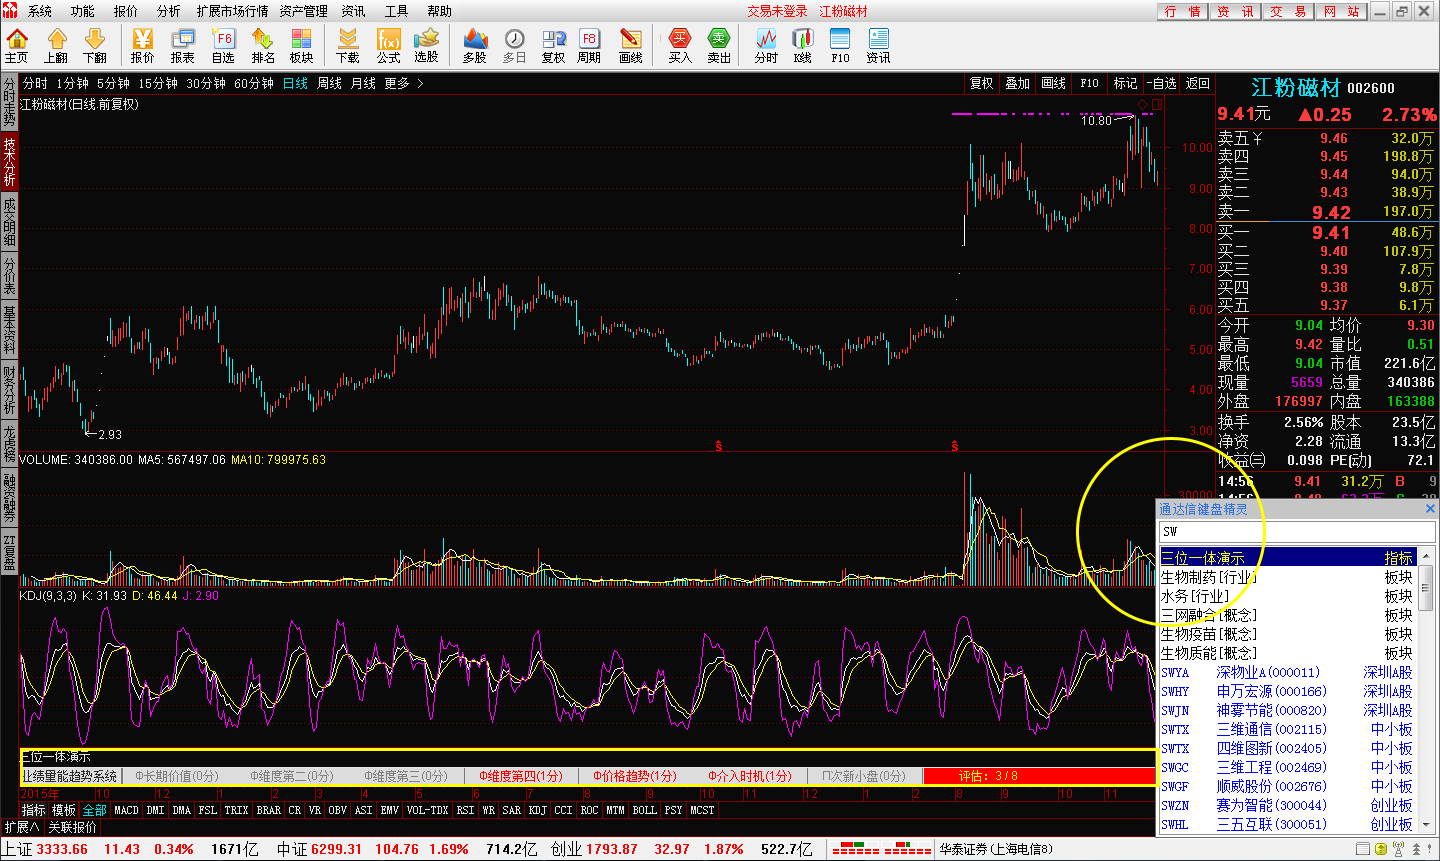Select the 画线 drawing tool icon
The image size is (1440, 861).
click(630, 46)
